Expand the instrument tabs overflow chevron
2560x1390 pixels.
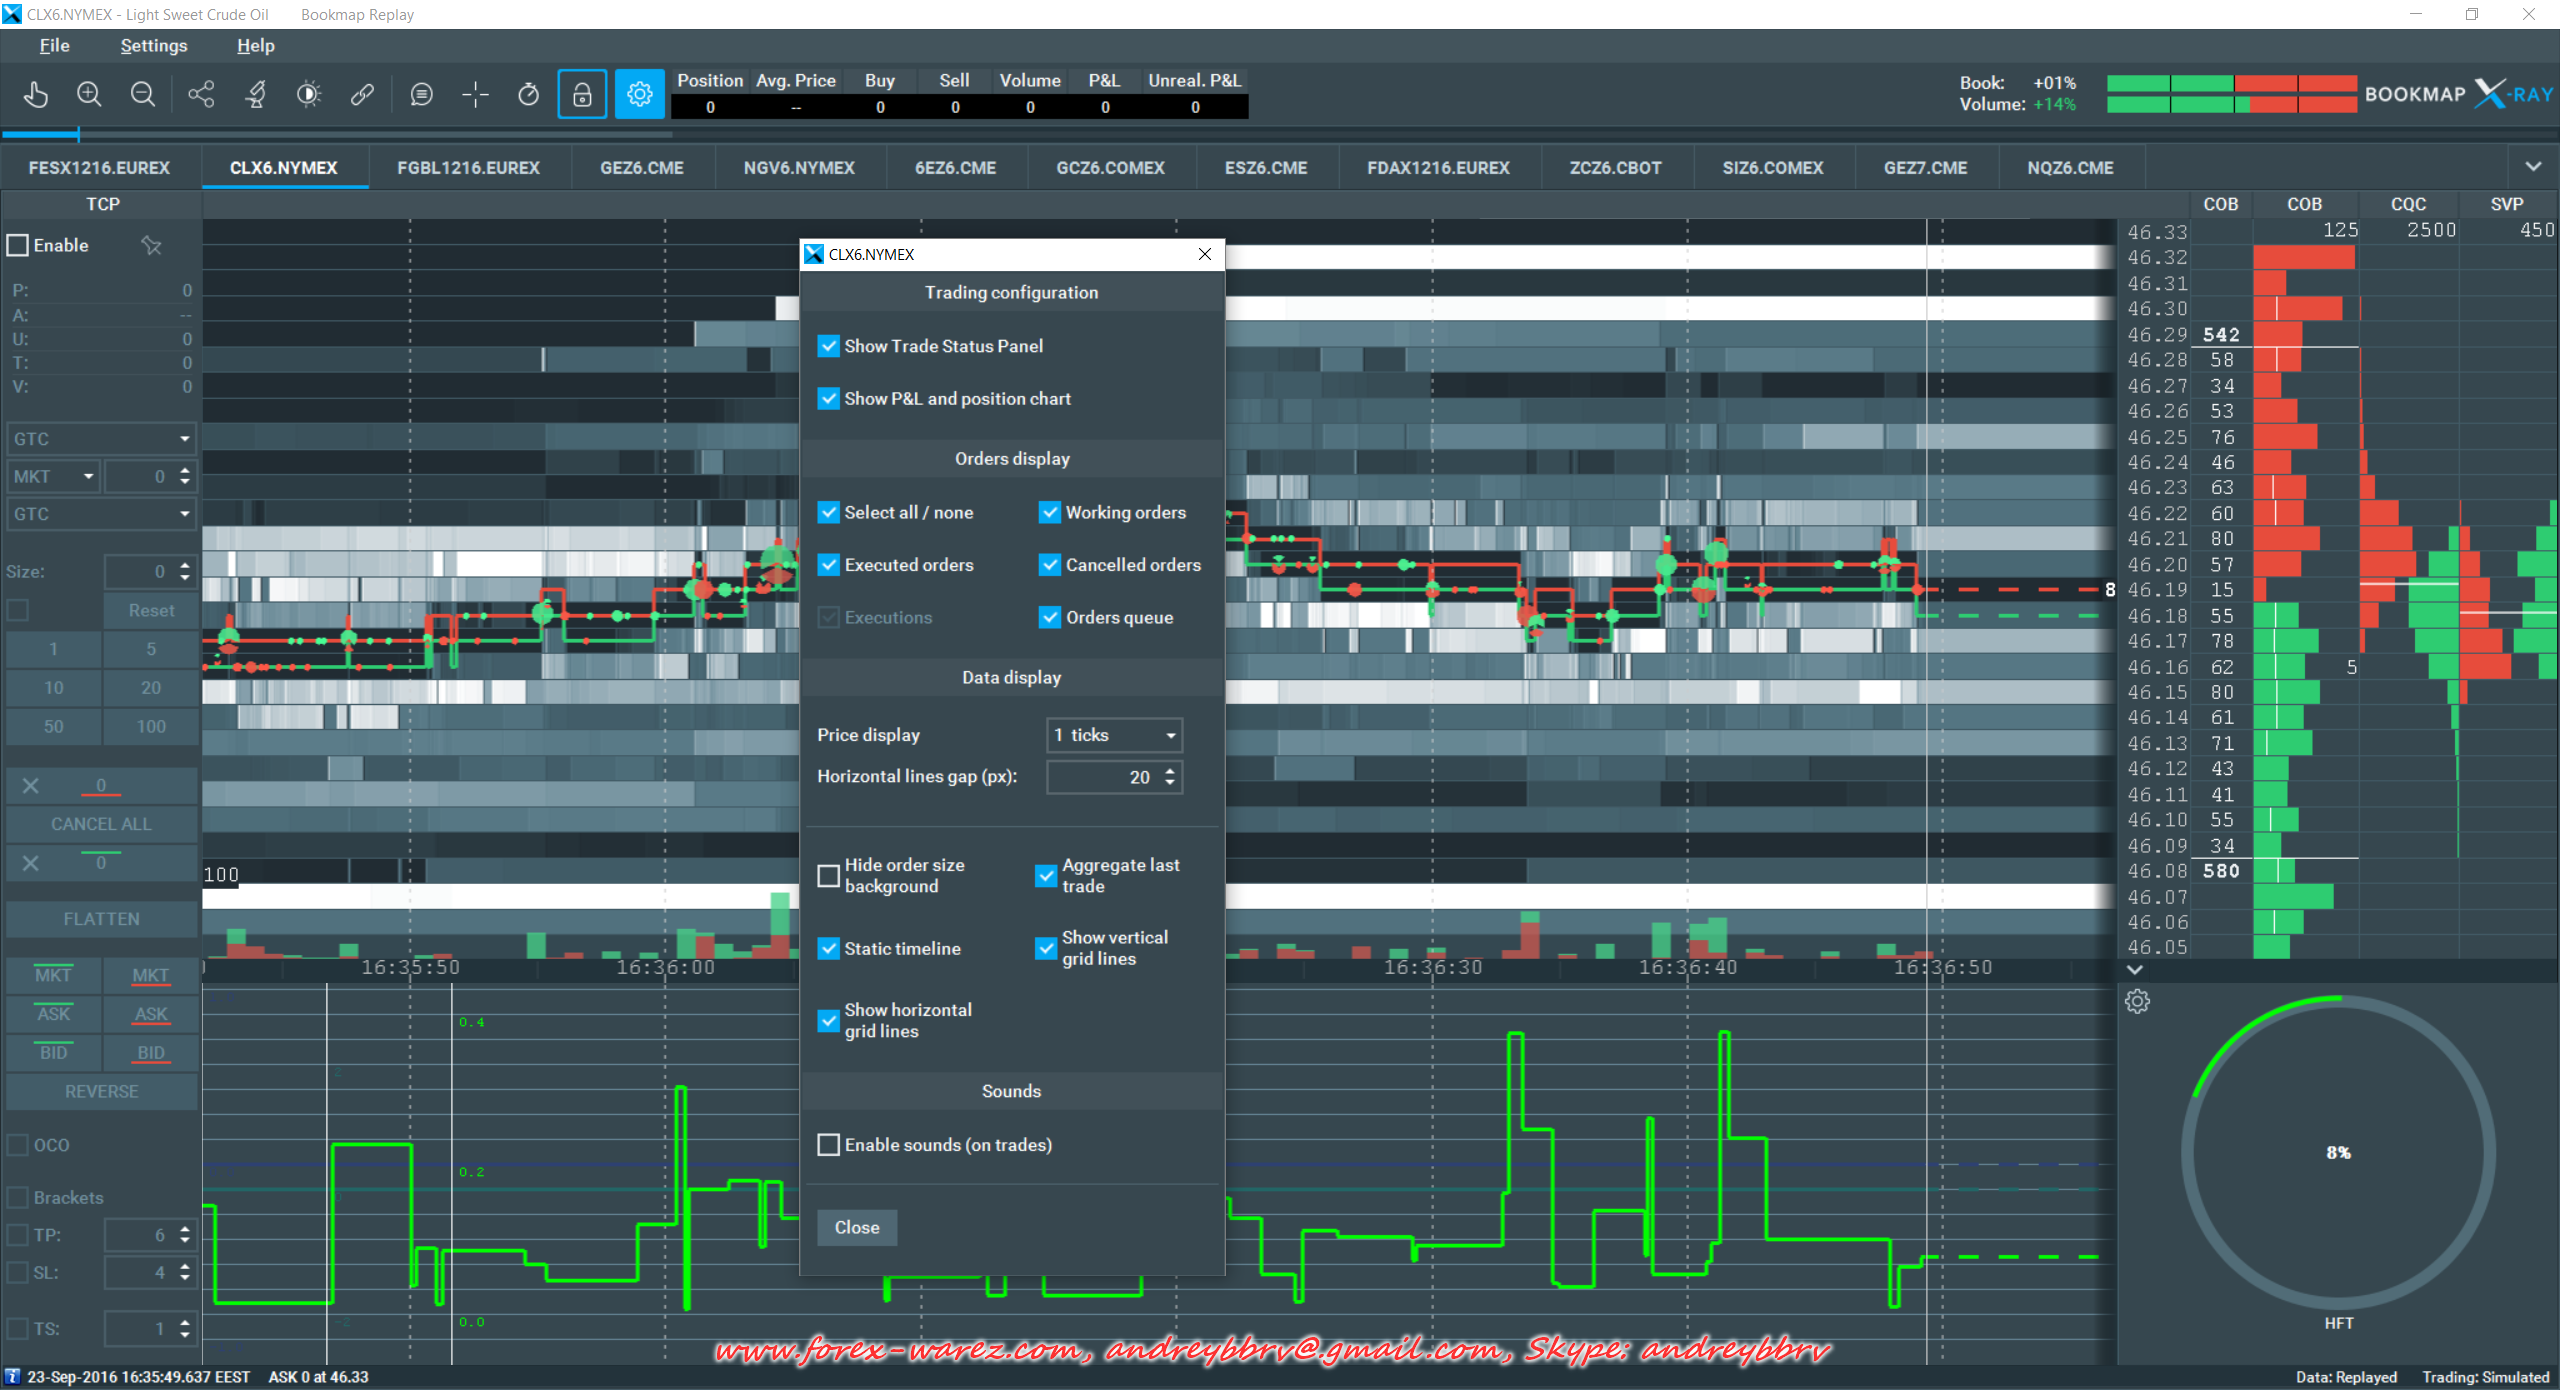[2532, 167]
